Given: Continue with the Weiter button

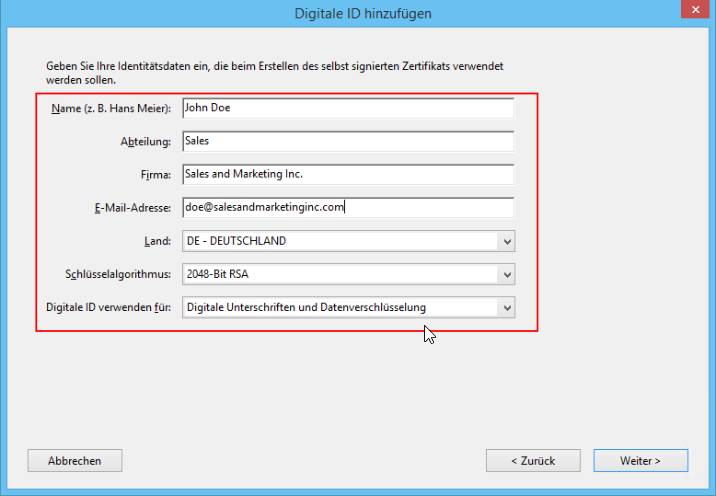Looking at the screenshot, I should pos(641,460).
